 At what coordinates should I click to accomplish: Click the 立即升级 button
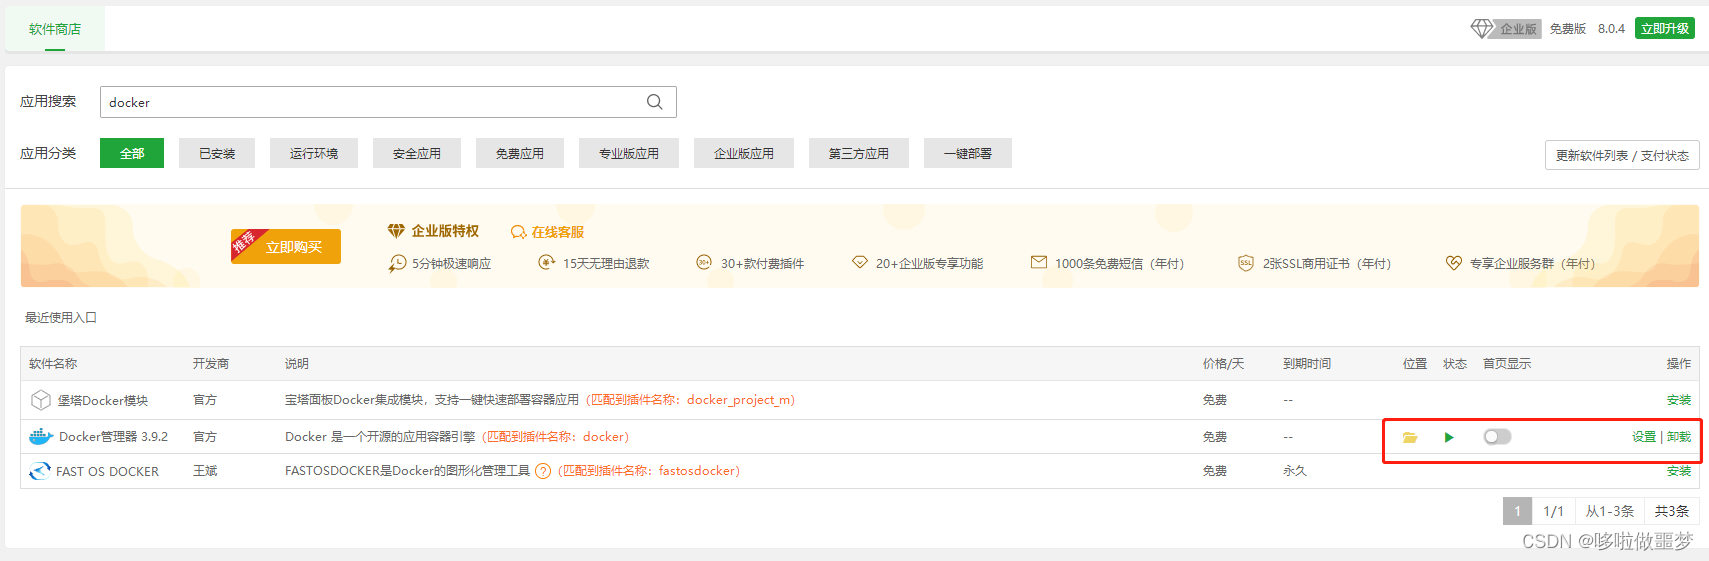click(1665, 29)
